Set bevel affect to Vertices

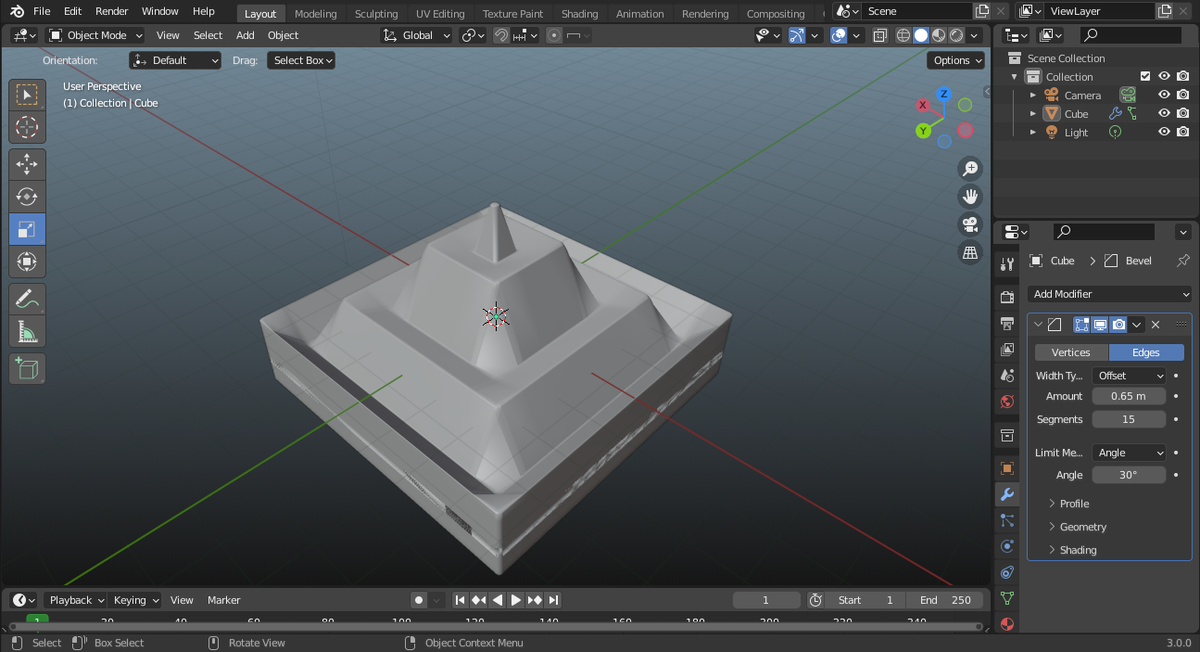click(1071, 352)
